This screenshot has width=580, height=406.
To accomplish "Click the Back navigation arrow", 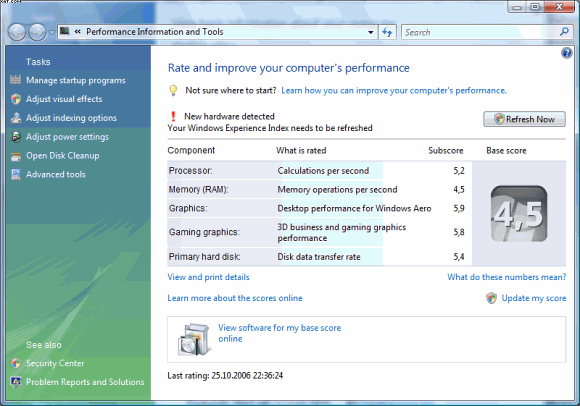I will point(17,32).
